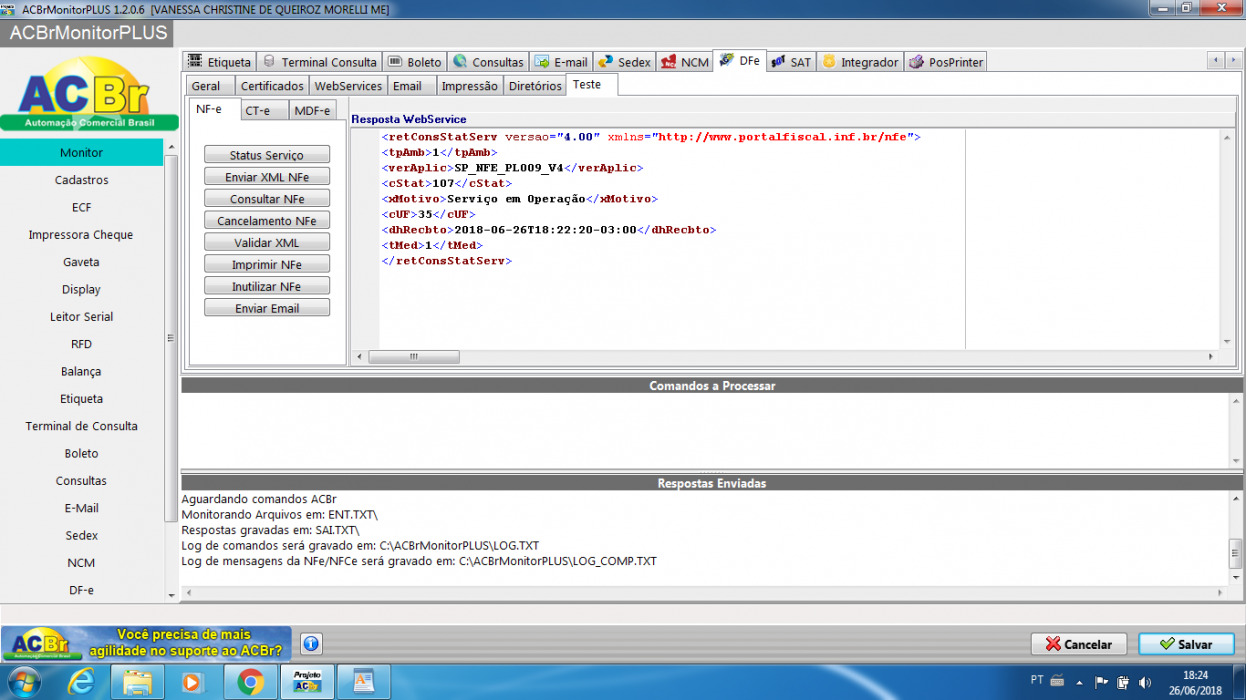Open Display in the sidebar
Image resolution: width=1246 pixels, height=700 pixels.
(x=81, y=289)
